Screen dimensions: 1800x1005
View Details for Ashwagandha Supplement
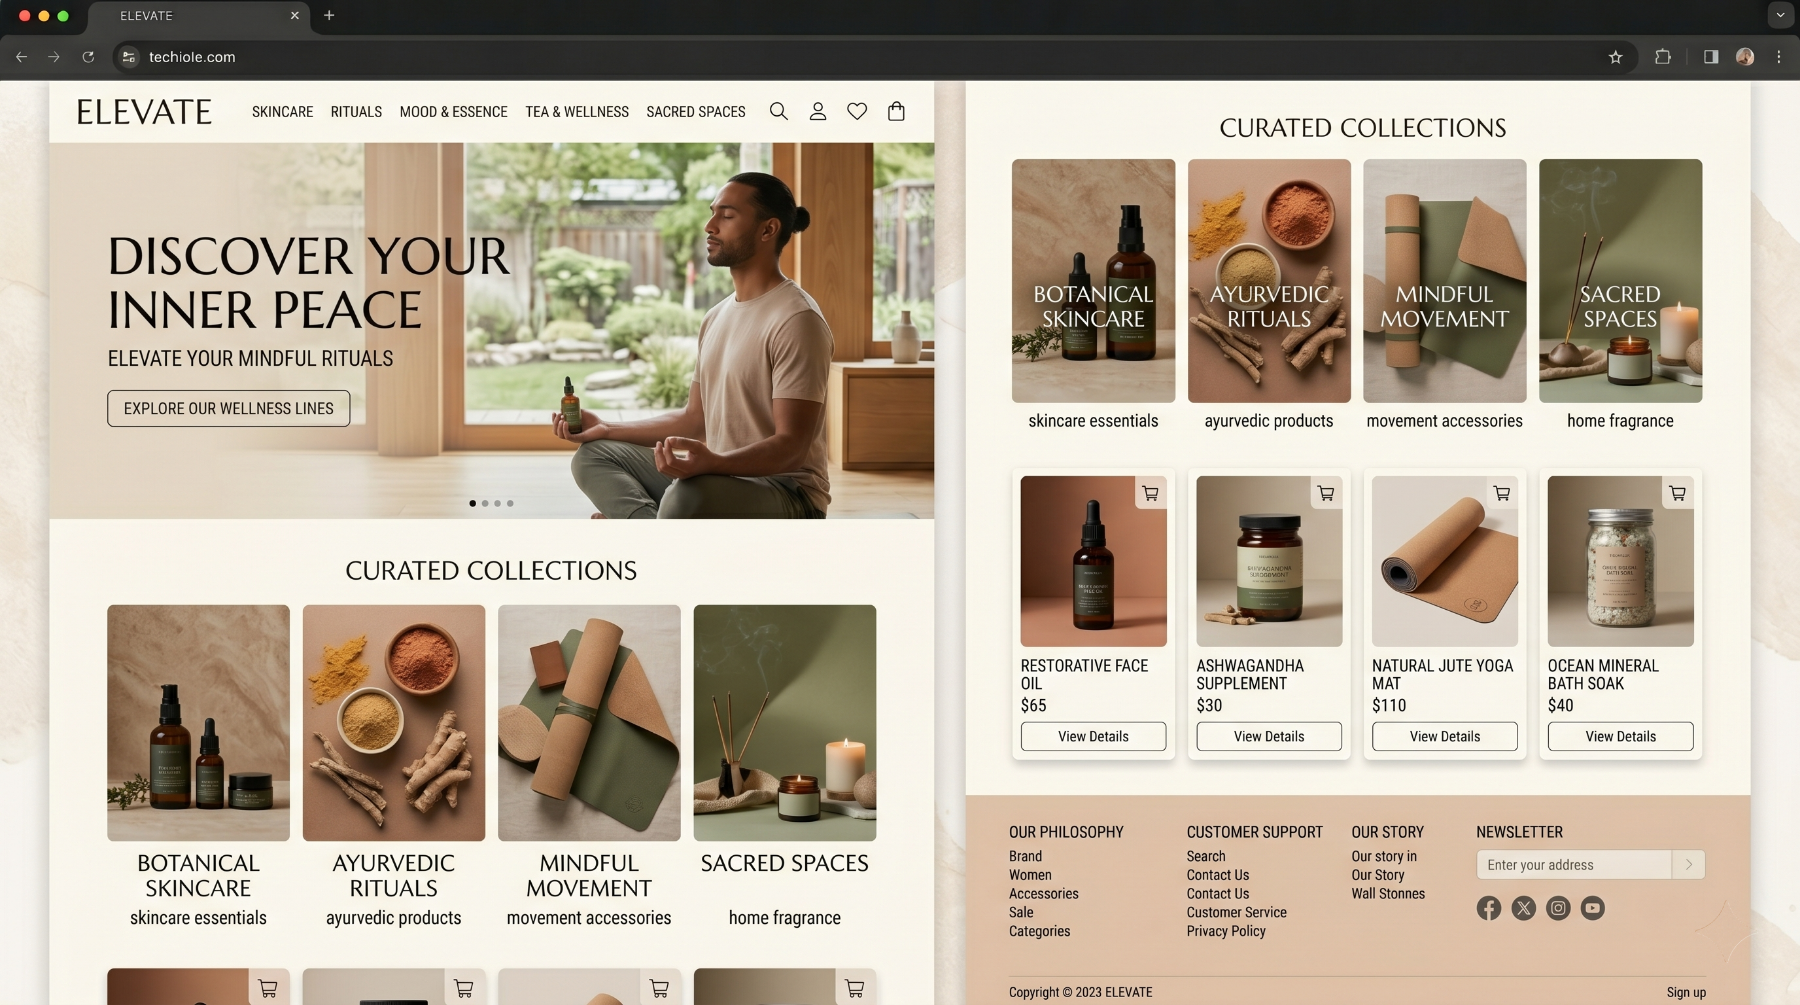pos(1269,736)
